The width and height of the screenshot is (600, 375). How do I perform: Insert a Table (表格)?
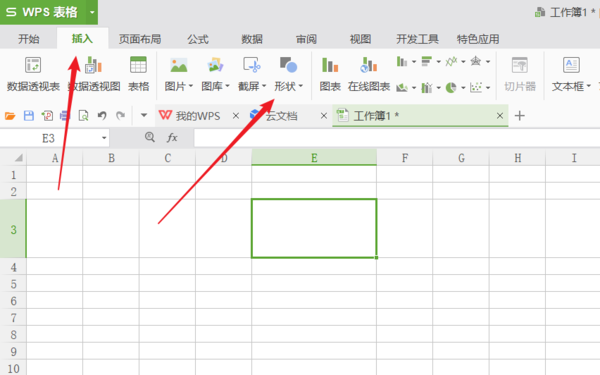pyautogui.click(x=138, y=75)
